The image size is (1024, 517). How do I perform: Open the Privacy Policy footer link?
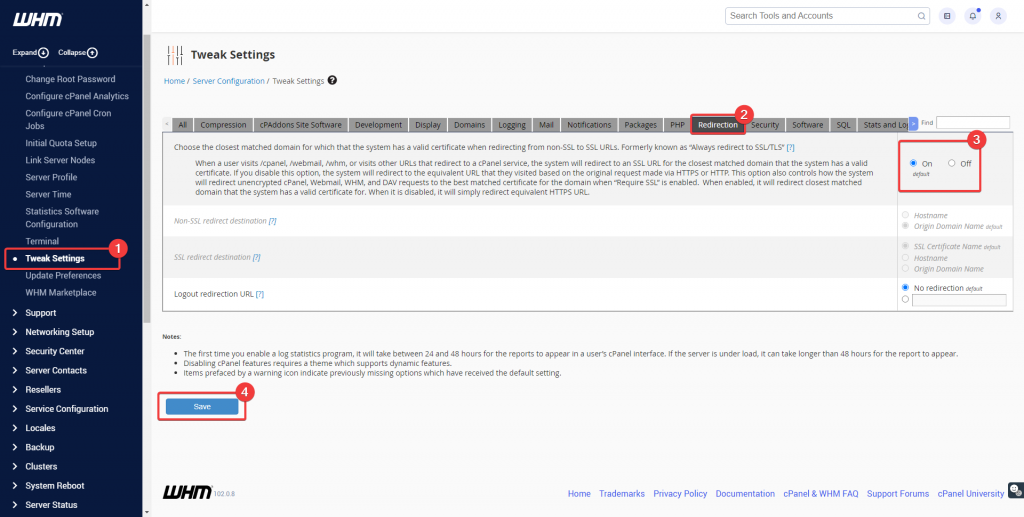click(x=680, y=494)
